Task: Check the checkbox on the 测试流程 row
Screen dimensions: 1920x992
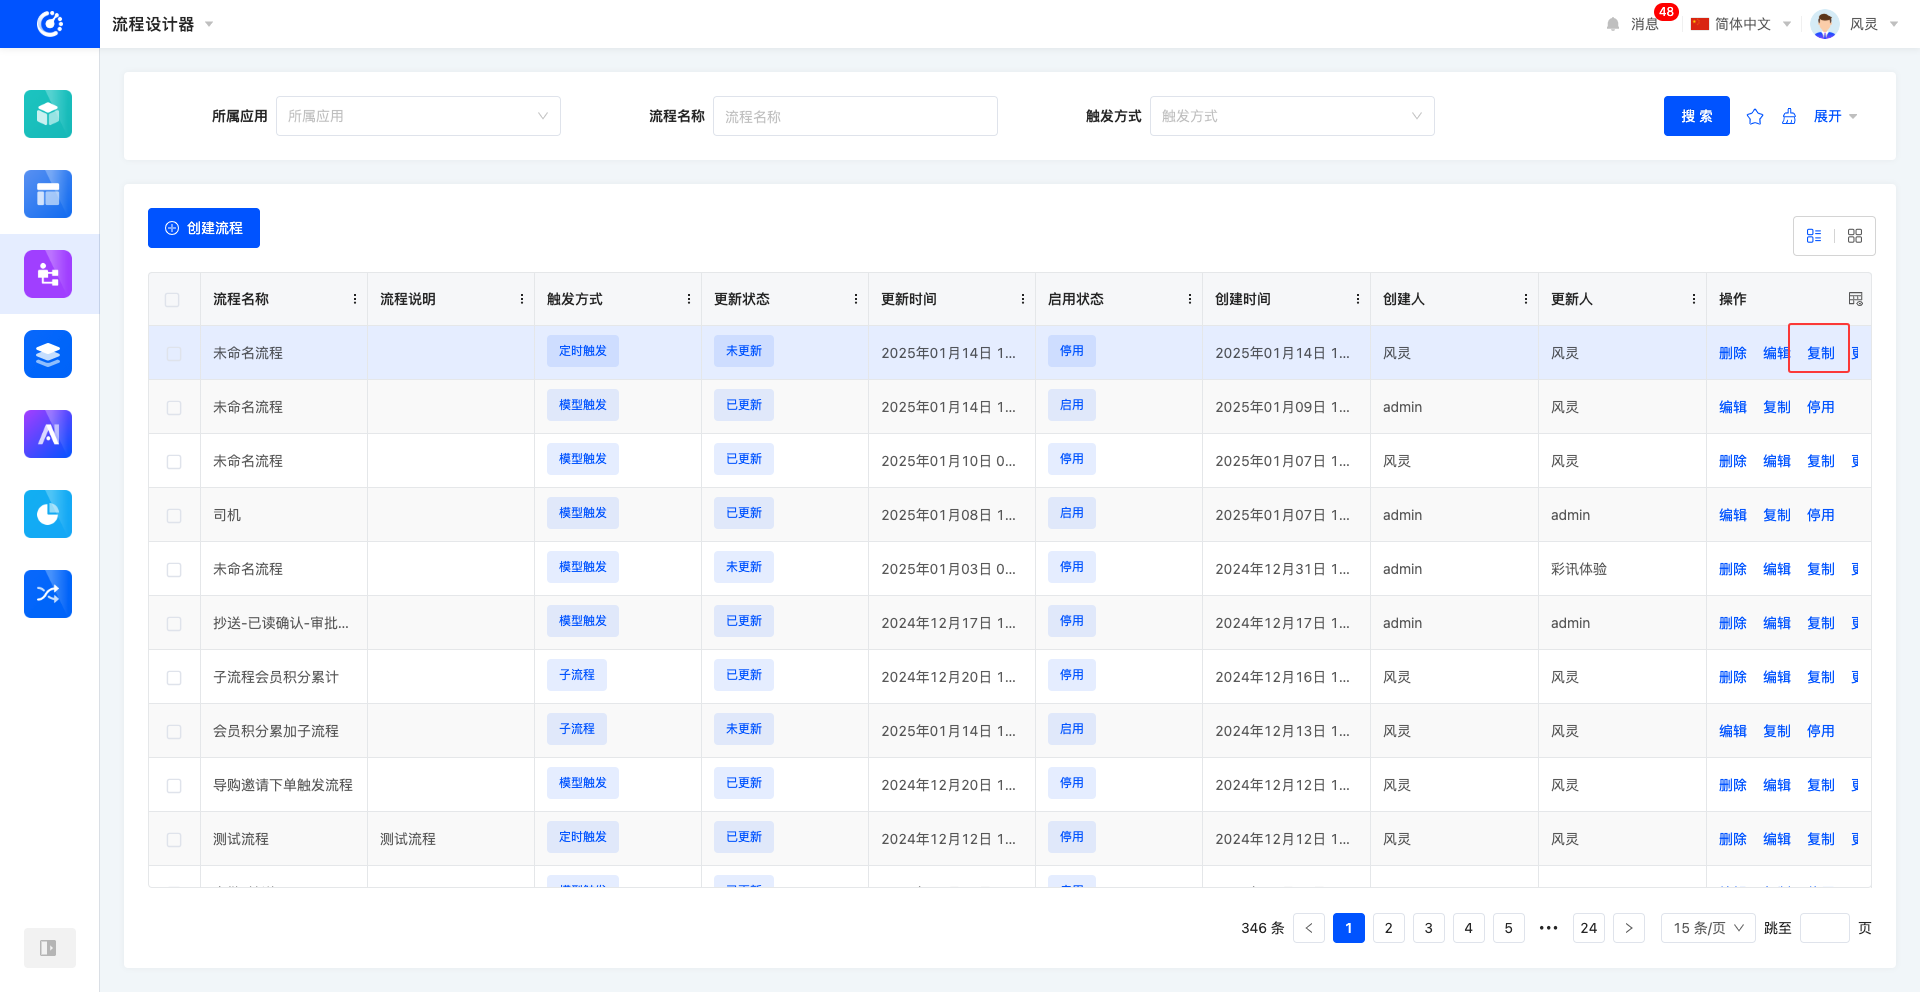Action: [x=173, y=839]
